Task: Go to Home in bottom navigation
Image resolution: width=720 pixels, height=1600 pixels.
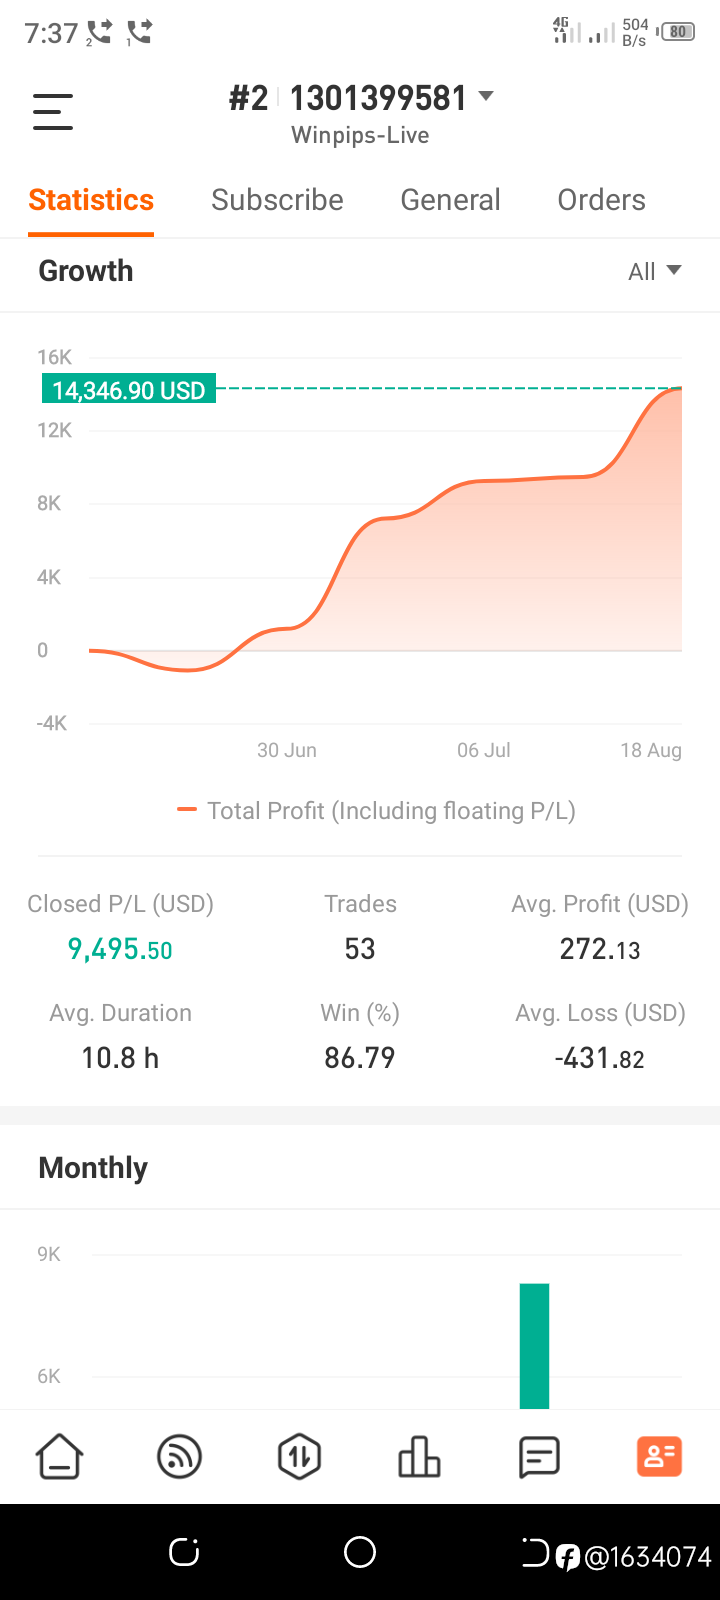Action: (60, 1456)
